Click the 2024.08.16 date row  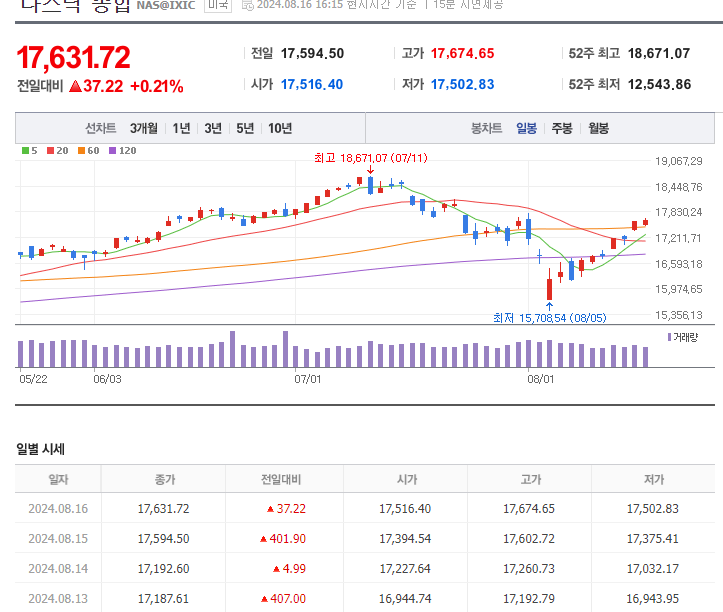click(365, 509)
